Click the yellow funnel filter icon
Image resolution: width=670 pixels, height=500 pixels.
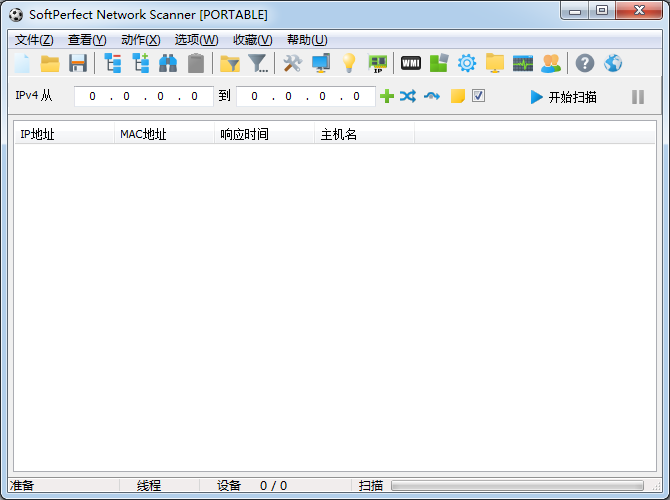tap(230, 64)
